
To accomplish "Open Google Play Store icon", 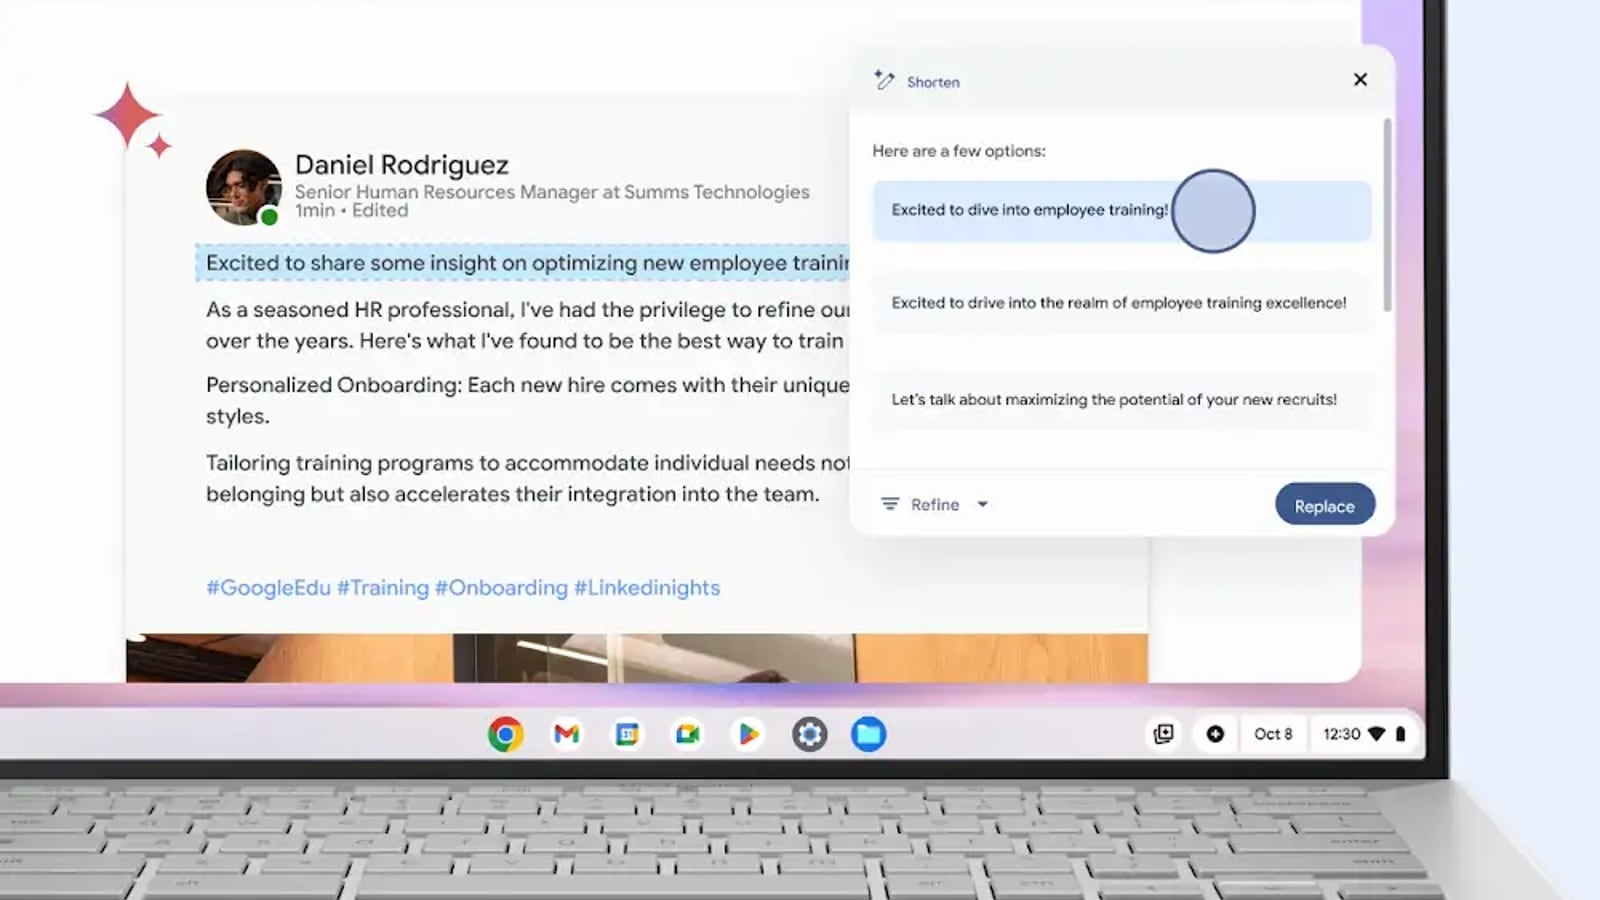I will pos(748,734).
